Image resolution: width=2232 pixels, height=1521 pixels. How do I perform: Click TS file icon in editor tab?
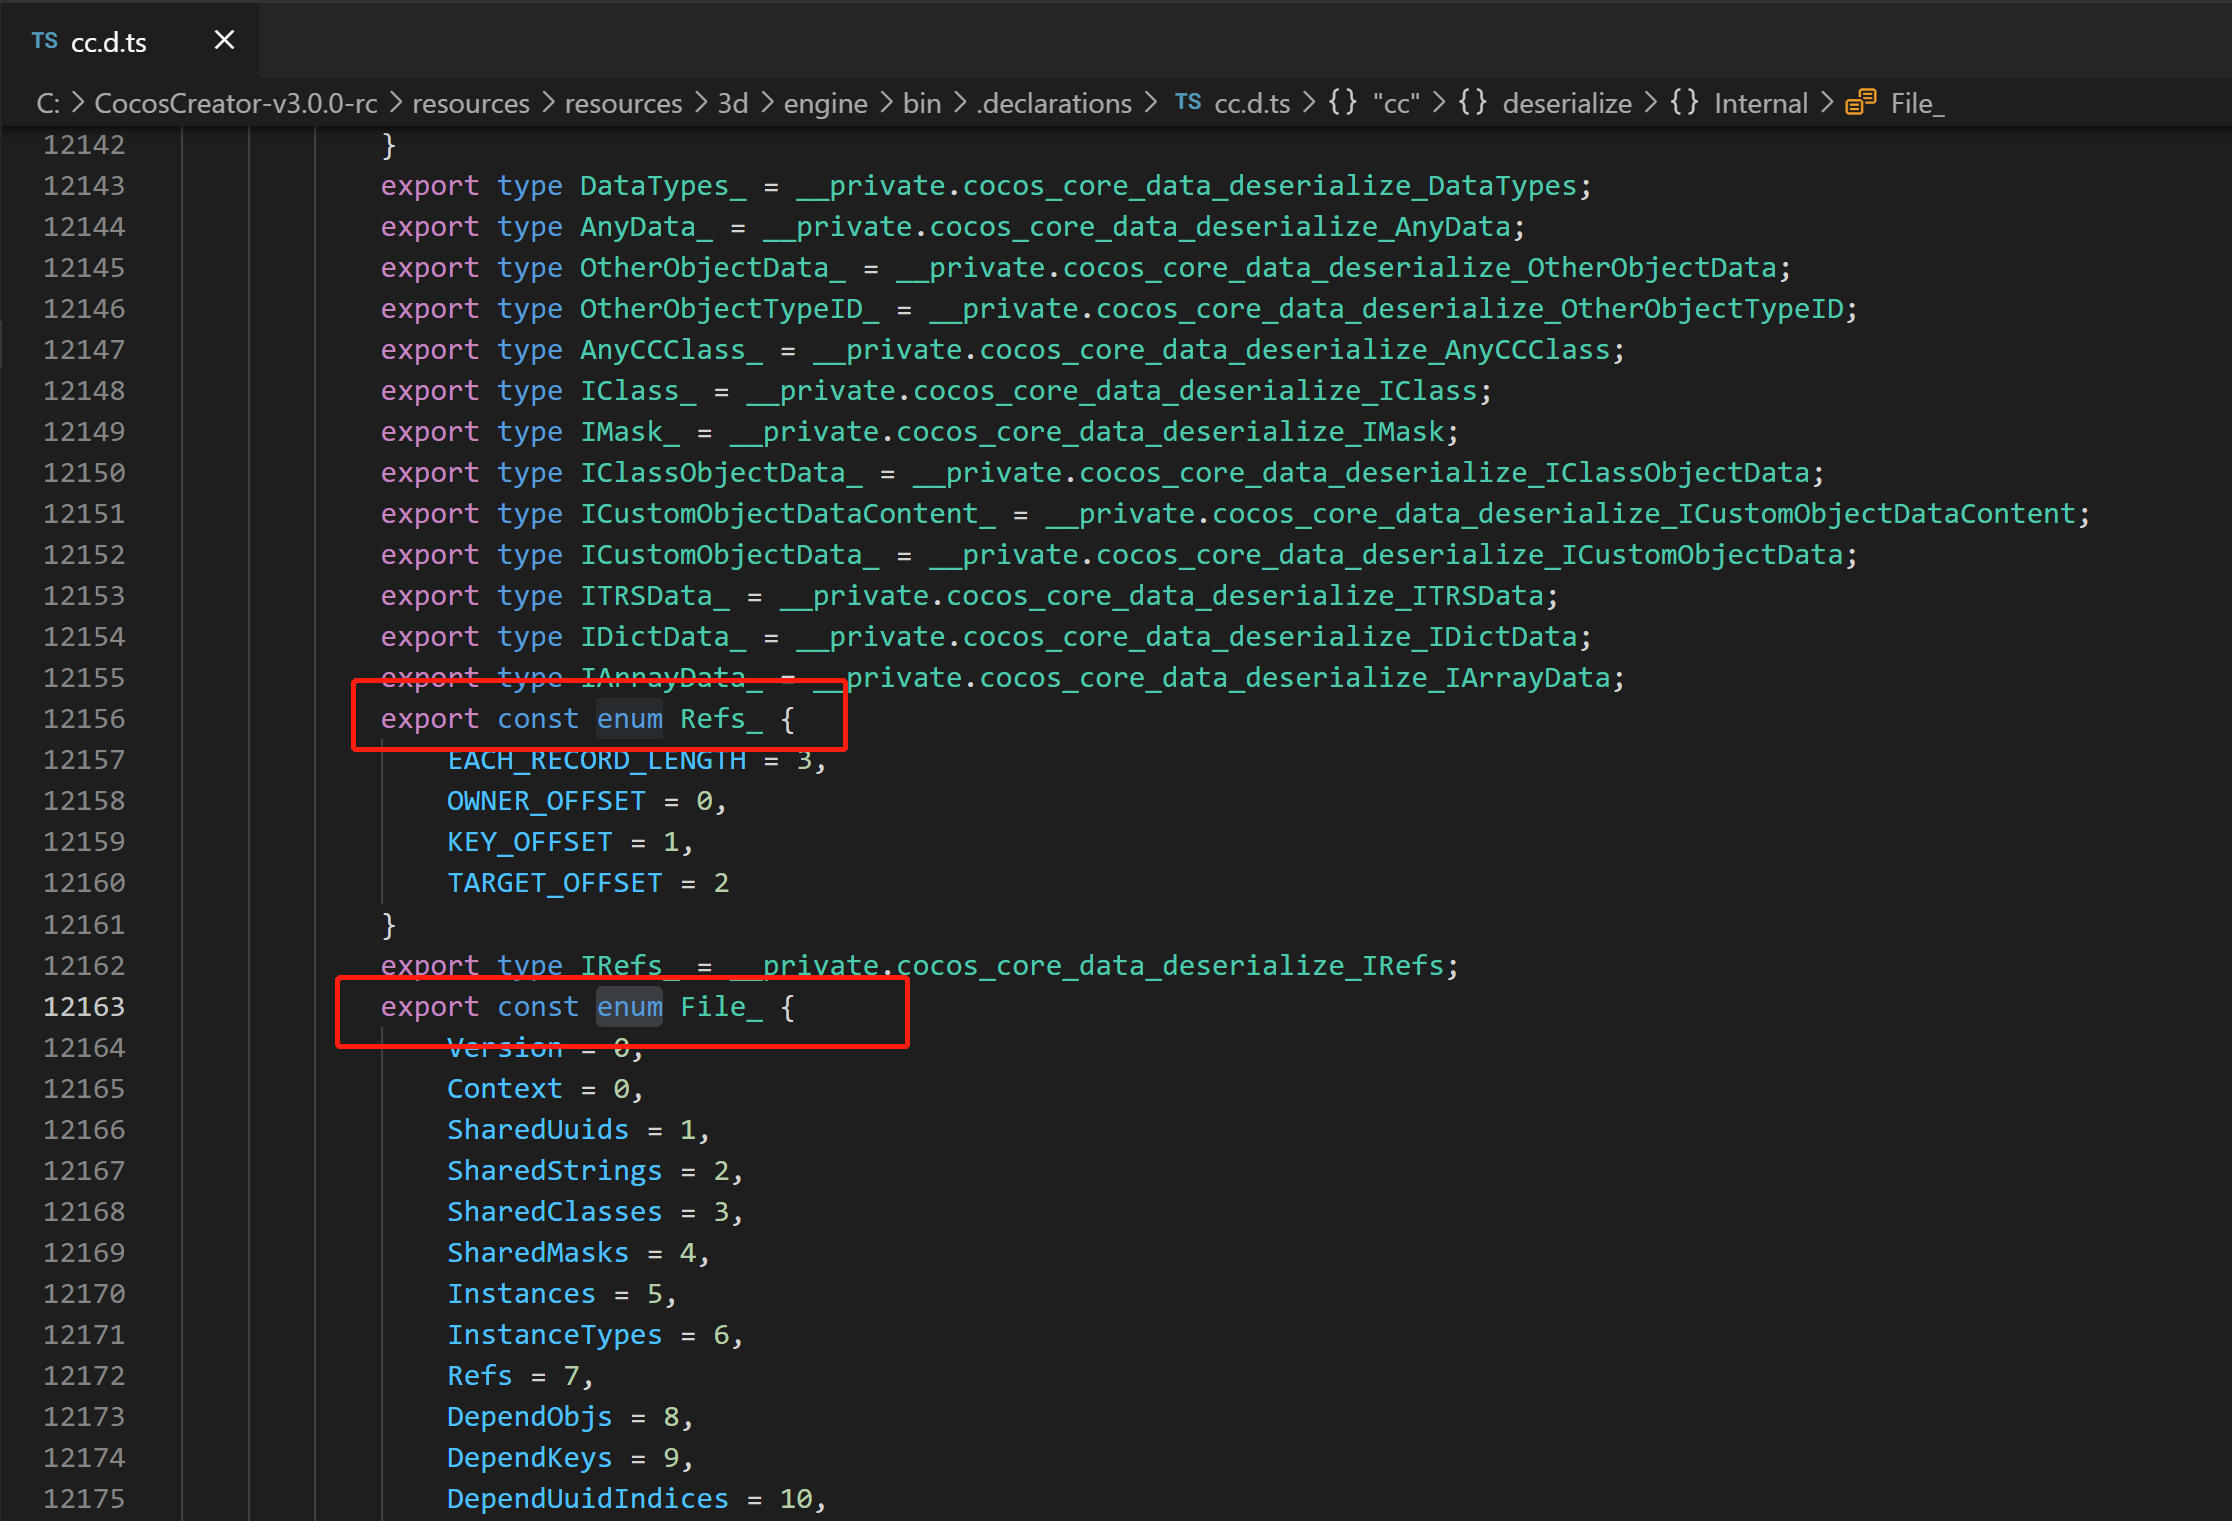click(44, 41)
